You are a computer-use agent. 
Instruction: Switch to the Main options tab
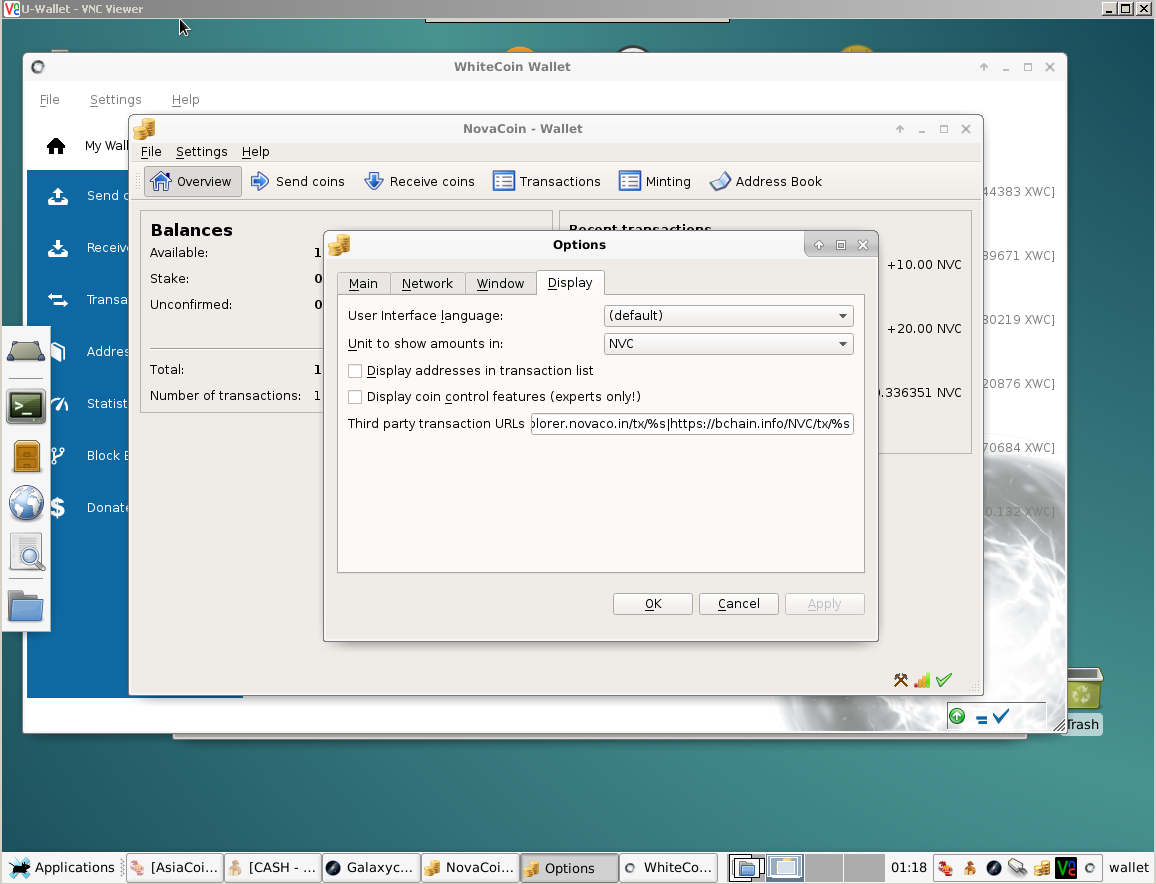(x=363, y=284)
